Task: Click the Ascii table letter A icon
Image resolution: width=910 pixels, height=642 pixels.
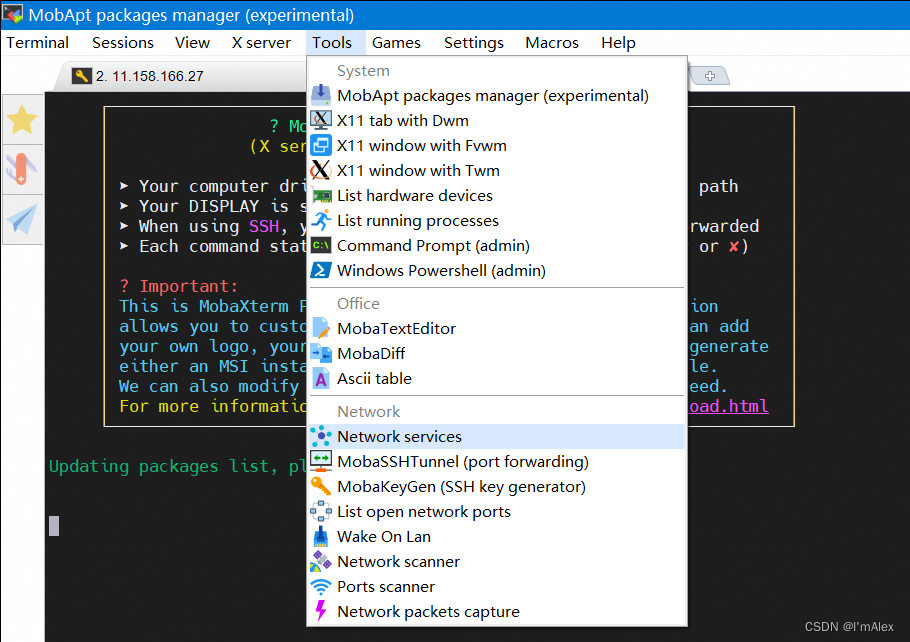Action: coord(321,378)
